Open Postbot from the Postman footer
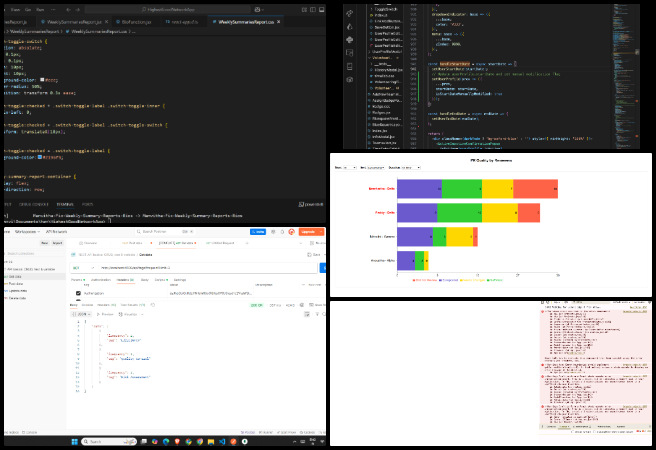 pos(248,432)
